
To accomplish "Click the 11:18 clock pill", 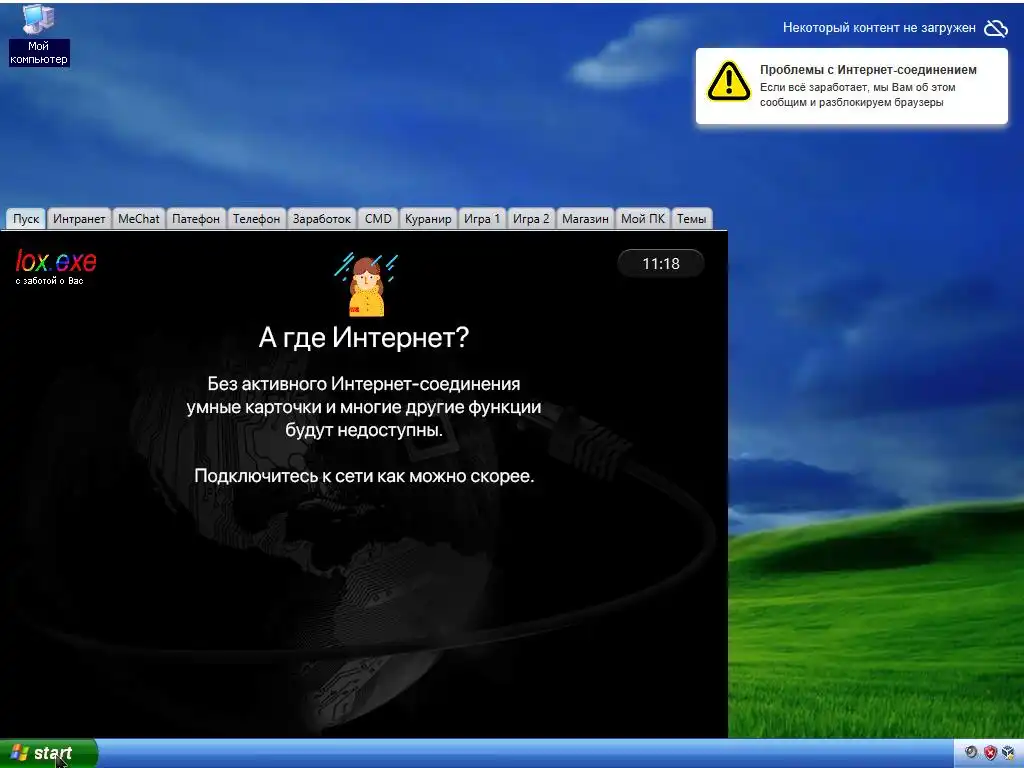I will click(661, 263).
